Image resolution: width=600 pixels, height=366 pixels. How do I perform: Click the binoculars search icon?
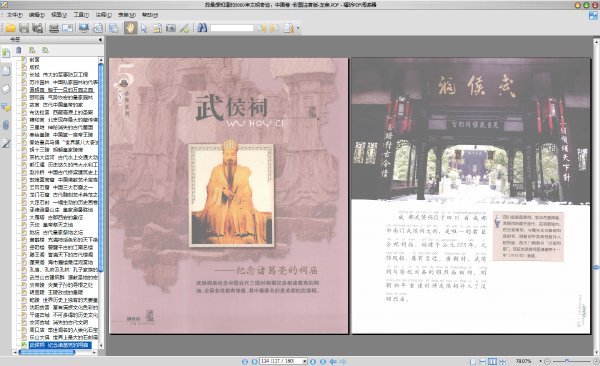[202, 28]
